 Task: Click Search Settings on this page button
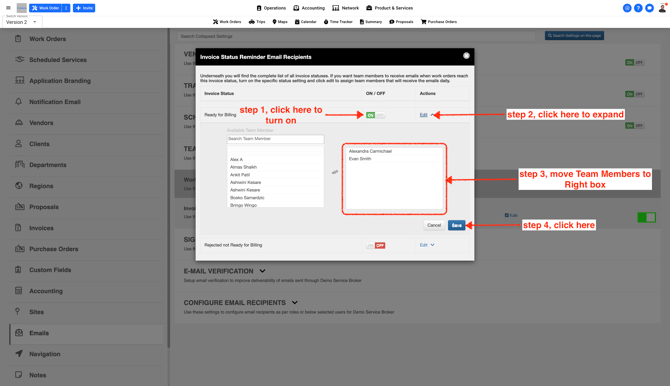[574, 35]
